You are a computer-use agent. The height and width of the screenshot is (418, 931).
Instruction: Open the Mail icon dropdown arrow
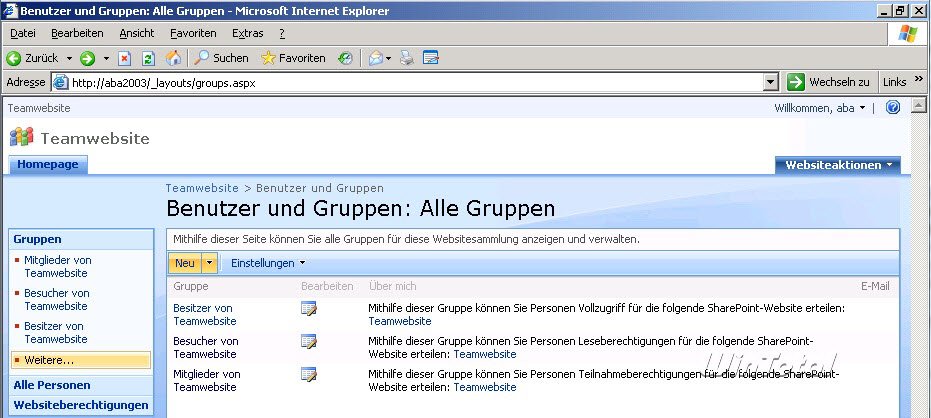(388, 58)
